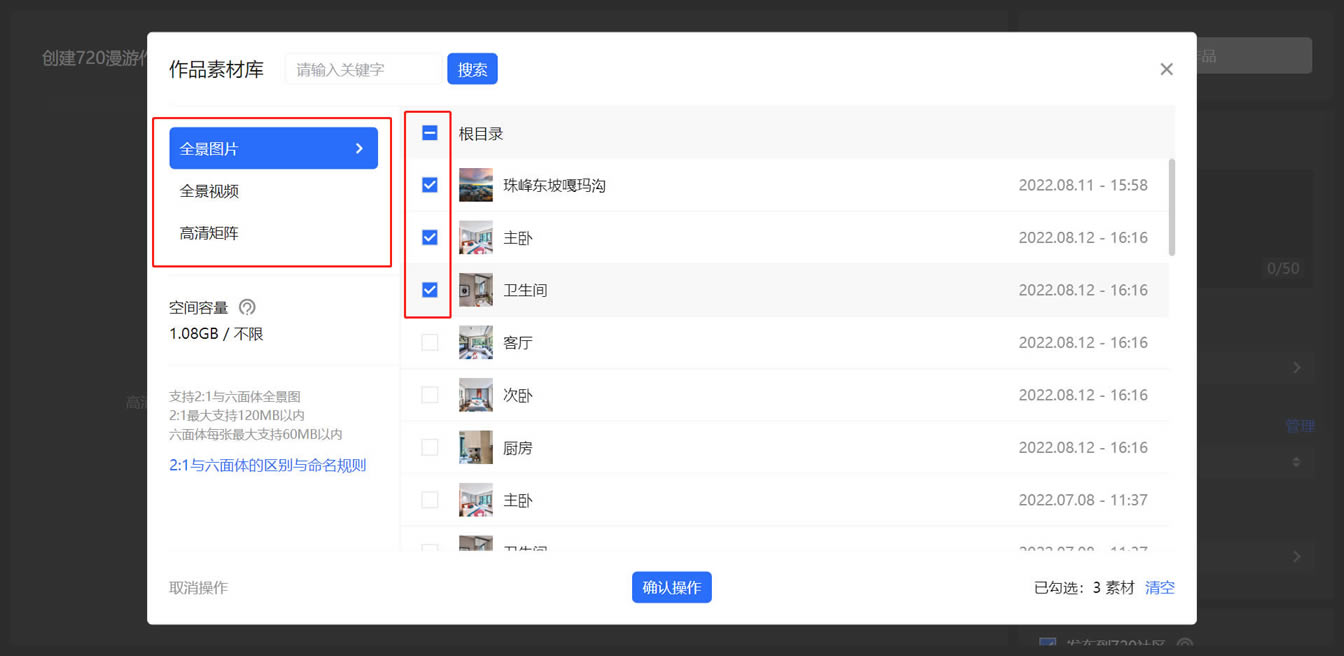This screenshot has height=656, width=1344.
Task: Check the 主卧 2022.07.08 checkbox
Action: click(x=430, y=499)
